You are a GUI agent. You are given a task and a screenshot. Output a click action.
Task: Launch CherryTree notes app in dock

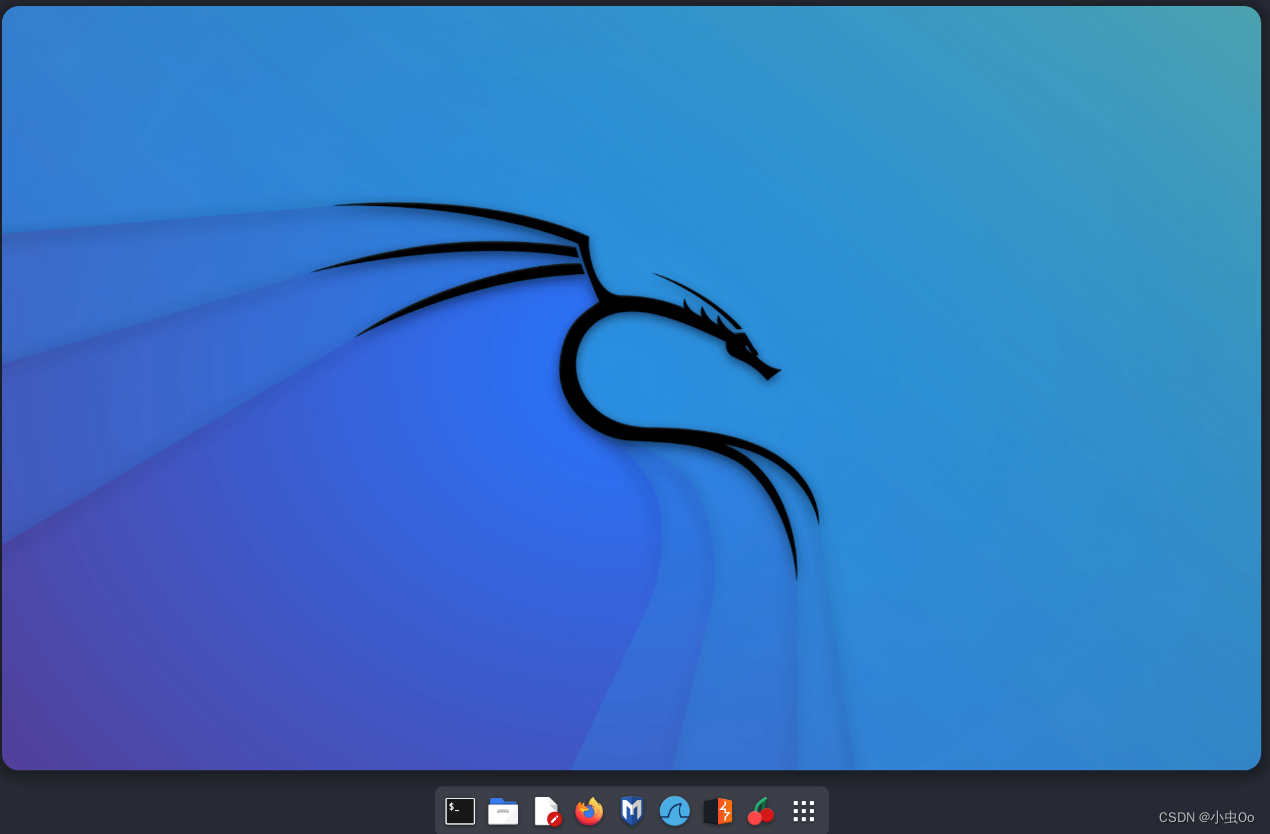(x=761, y=811)
